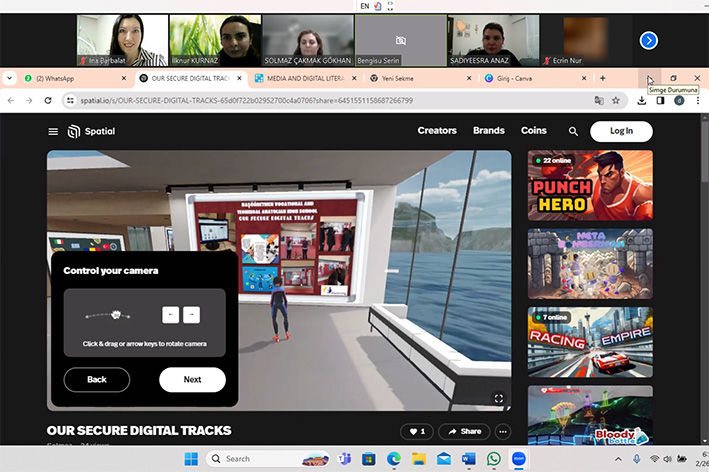This screenshot has width=709, height=472.
Task: Bookmark this page with the star icon
Action: click(616, 100)
